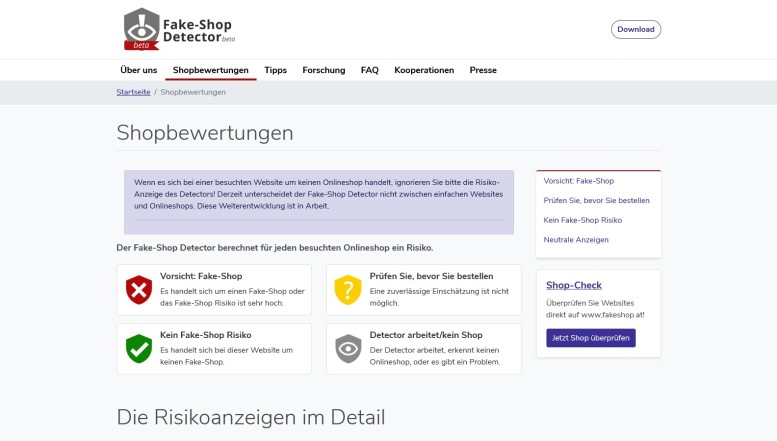Open the Shop-Check heading link
777x441 pixels.
[574, 285]
